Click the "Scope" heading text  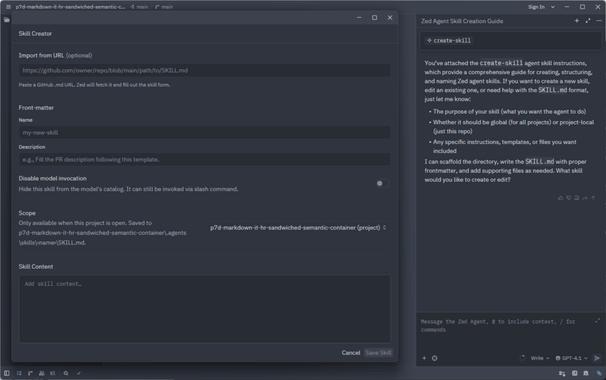[x=27, y=213]
